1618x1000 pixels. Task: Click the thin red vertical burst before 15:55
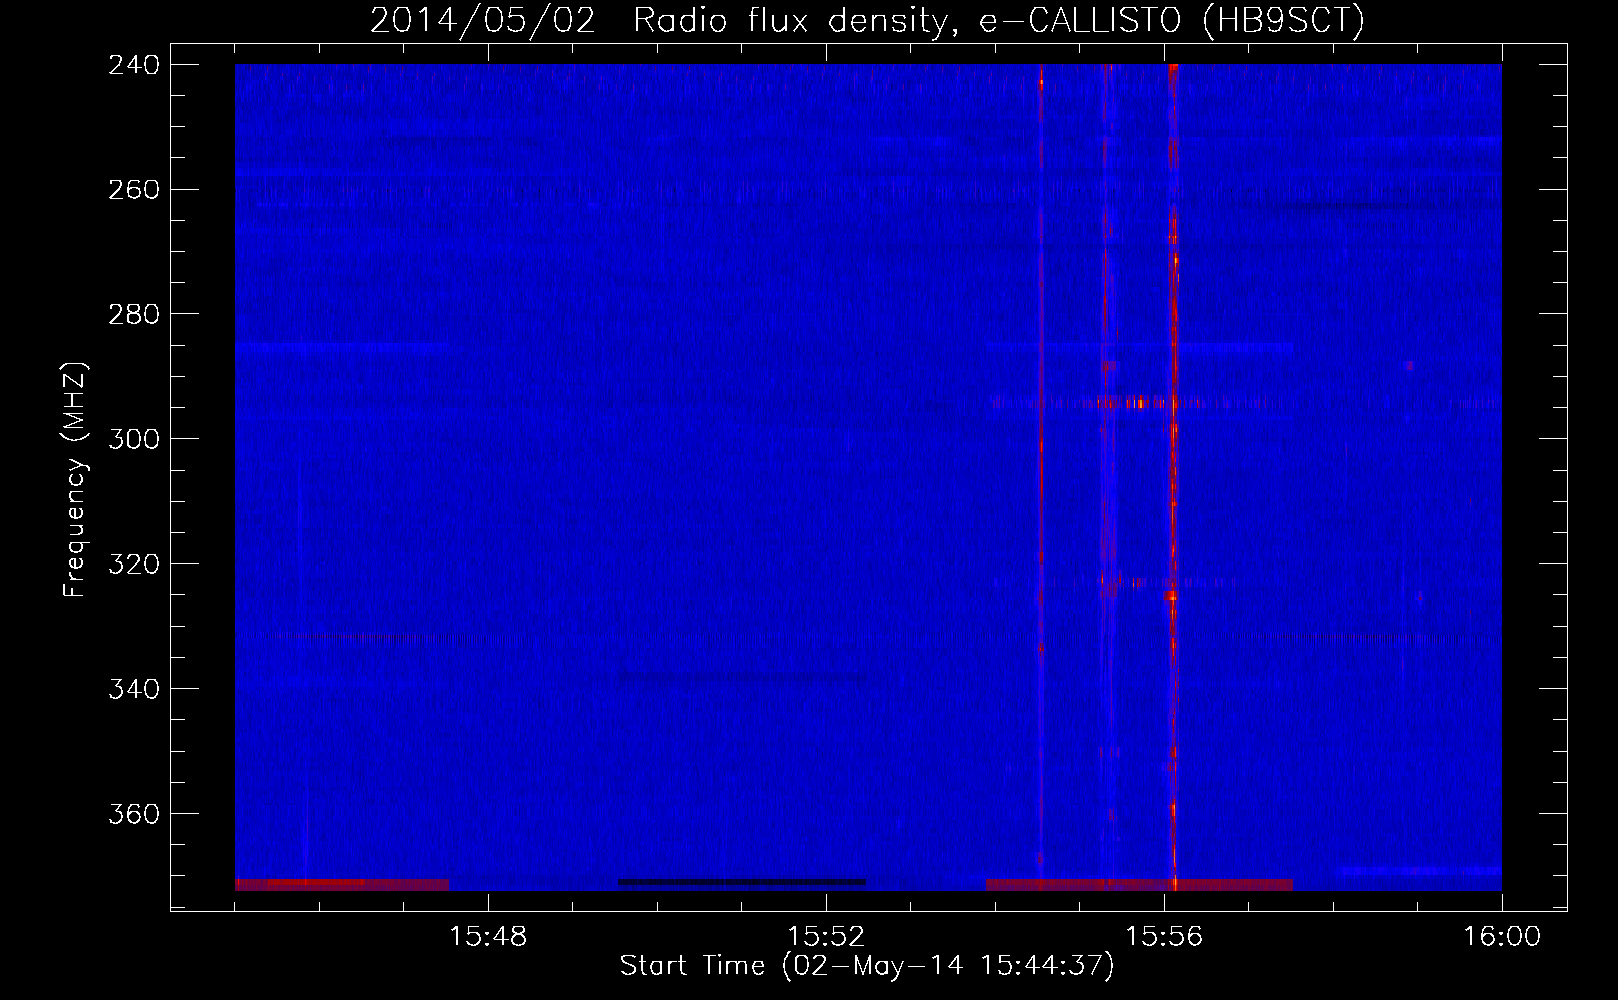[1041, 477]
